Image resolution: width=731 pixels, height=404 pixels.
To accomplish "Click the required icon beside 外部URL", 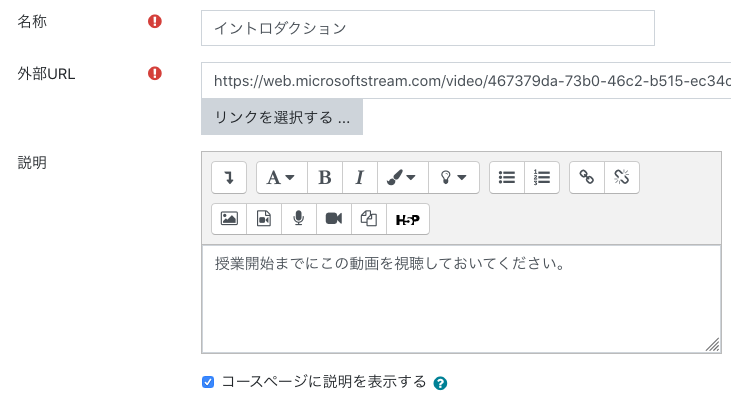I will point(155,74).
